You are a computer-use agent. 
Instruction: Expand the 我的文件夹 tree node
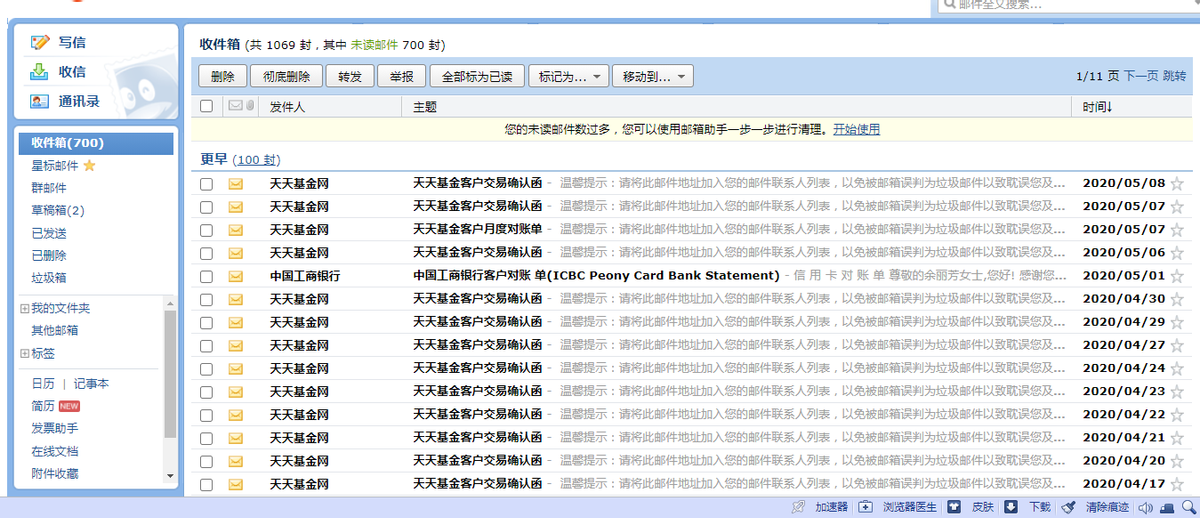(25, 308)
